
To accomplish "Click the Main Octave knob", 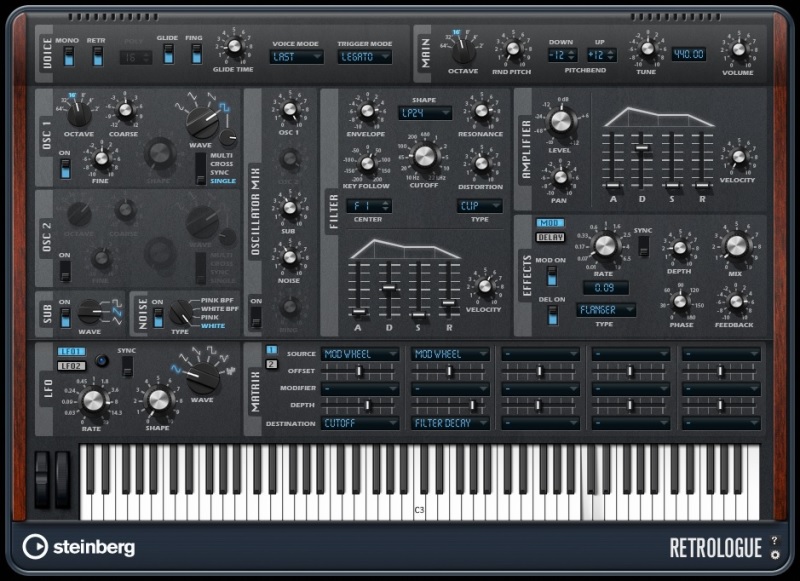I will pos(463,50).
